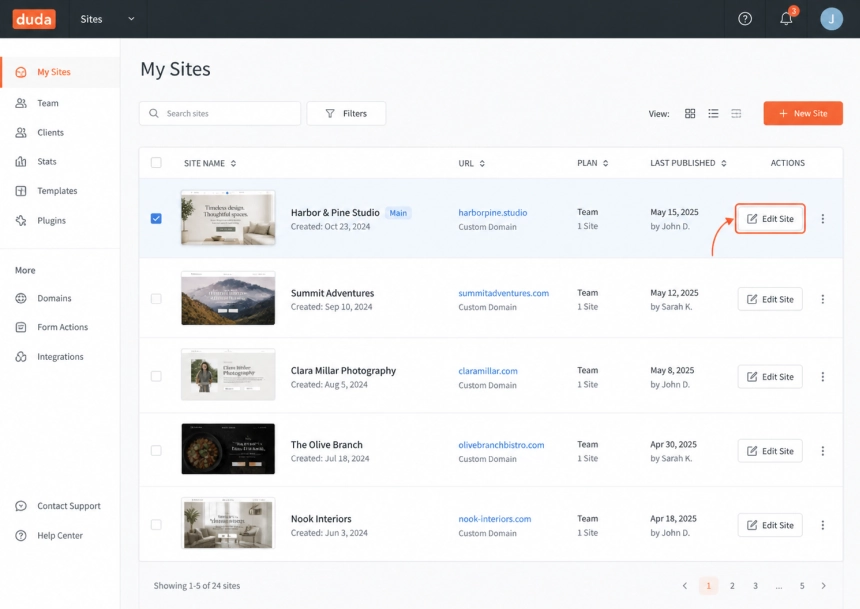This screenshot has width=860, height=609.
Task: Open the Help Center
Action: pyautogui.click(x=60, y=535)
